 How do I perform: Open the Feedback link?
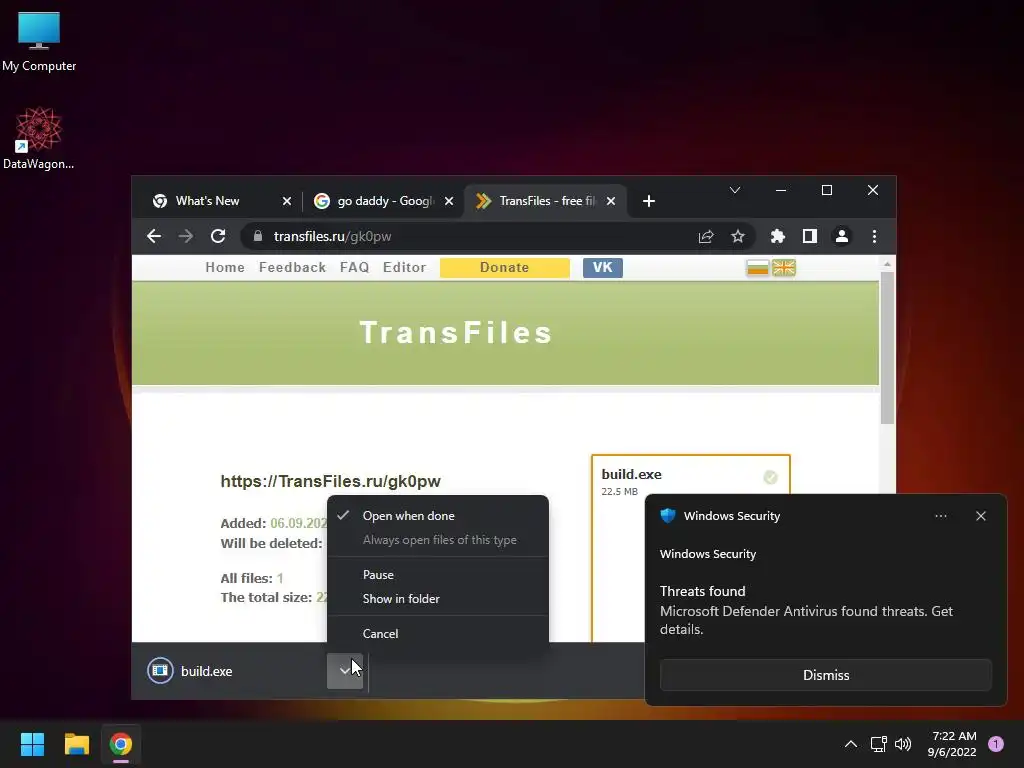292,268
